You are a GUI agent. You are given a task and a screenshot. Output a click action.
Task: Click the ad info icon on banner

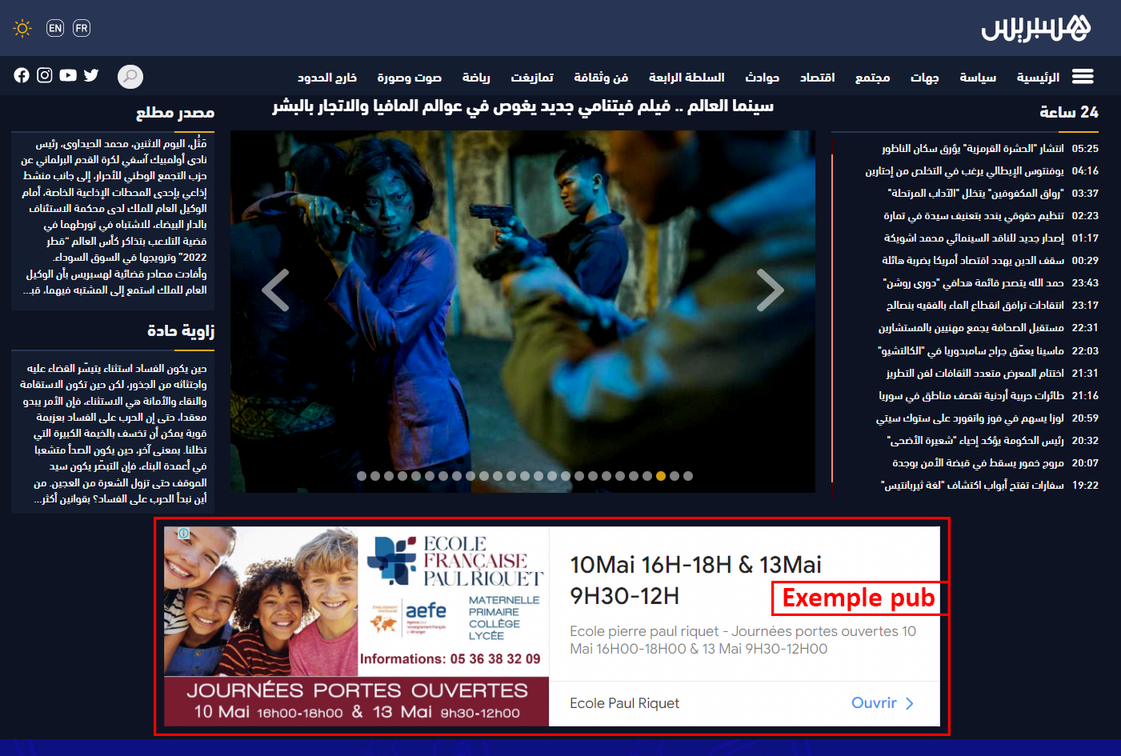coord(184,534)
